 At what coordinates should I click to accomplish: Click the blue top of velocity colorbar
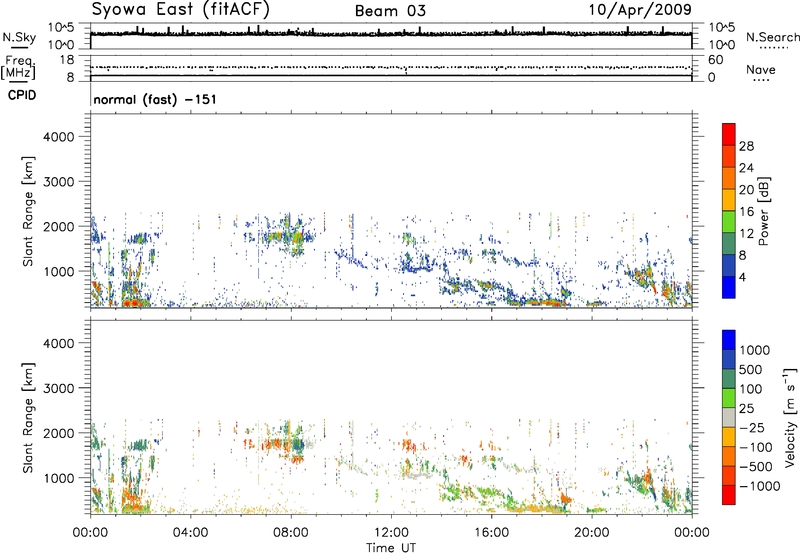(x=729, y=340)
